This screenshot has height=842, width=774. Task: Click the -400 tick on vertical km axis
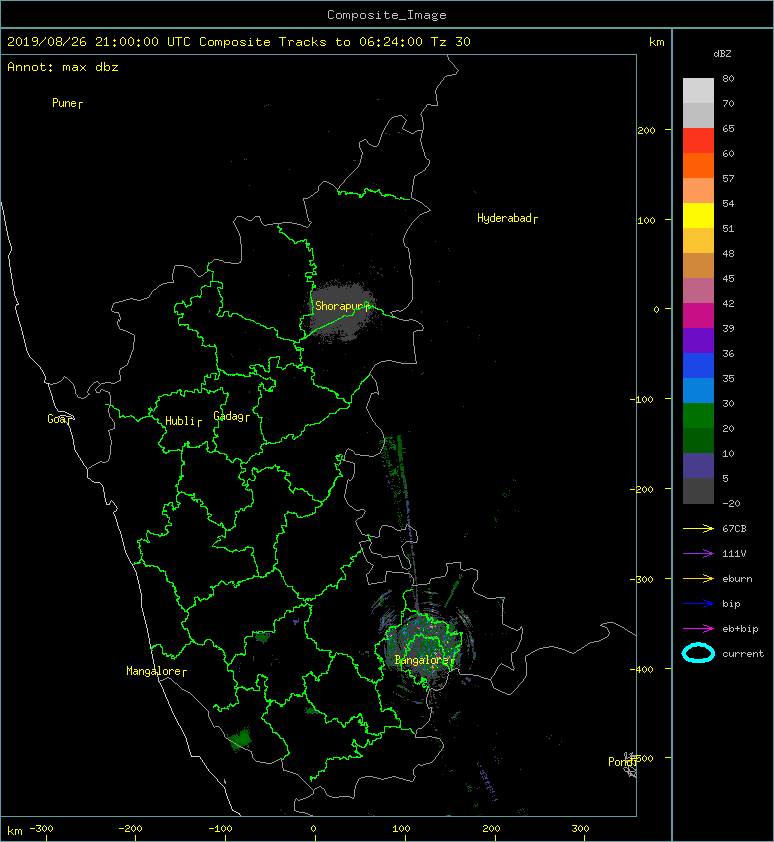[642, 669]
